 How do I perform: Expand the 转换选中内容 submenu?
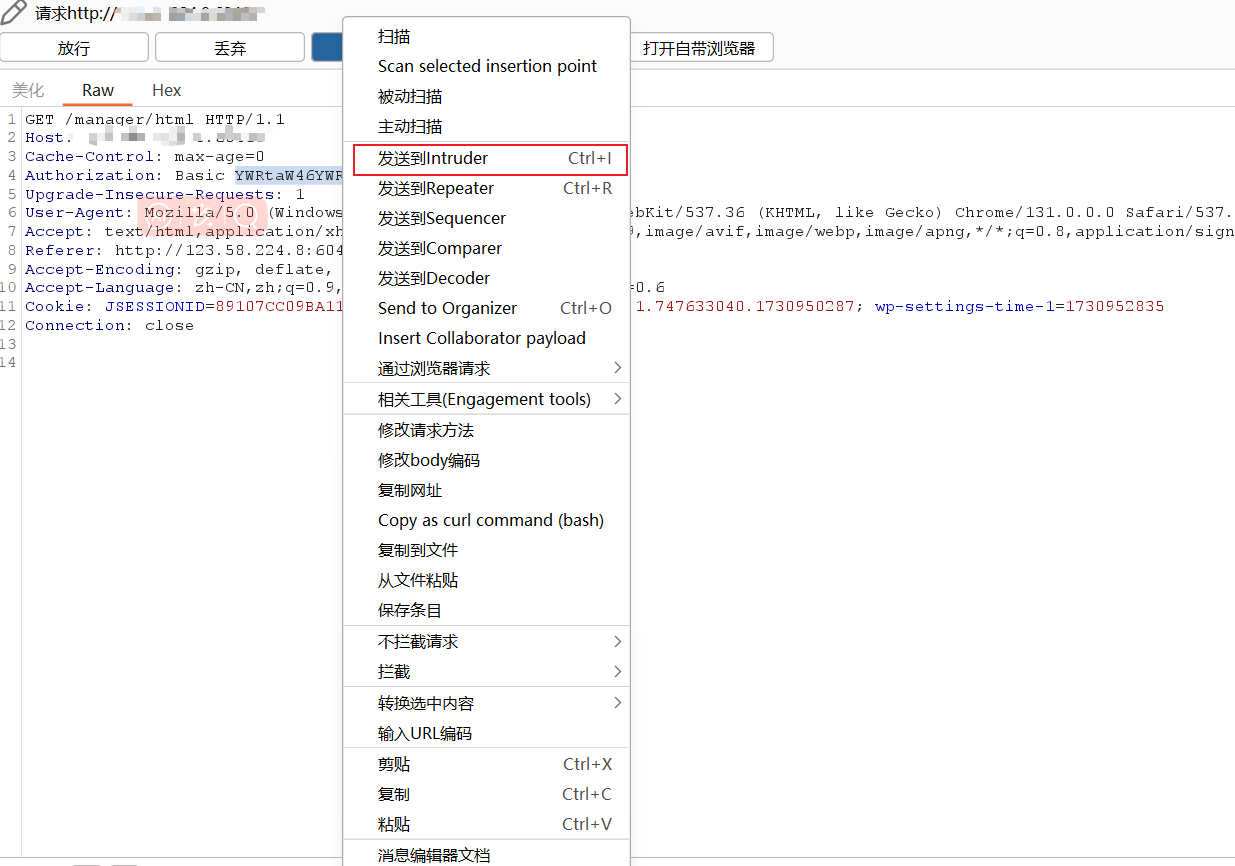pos(617,703)
